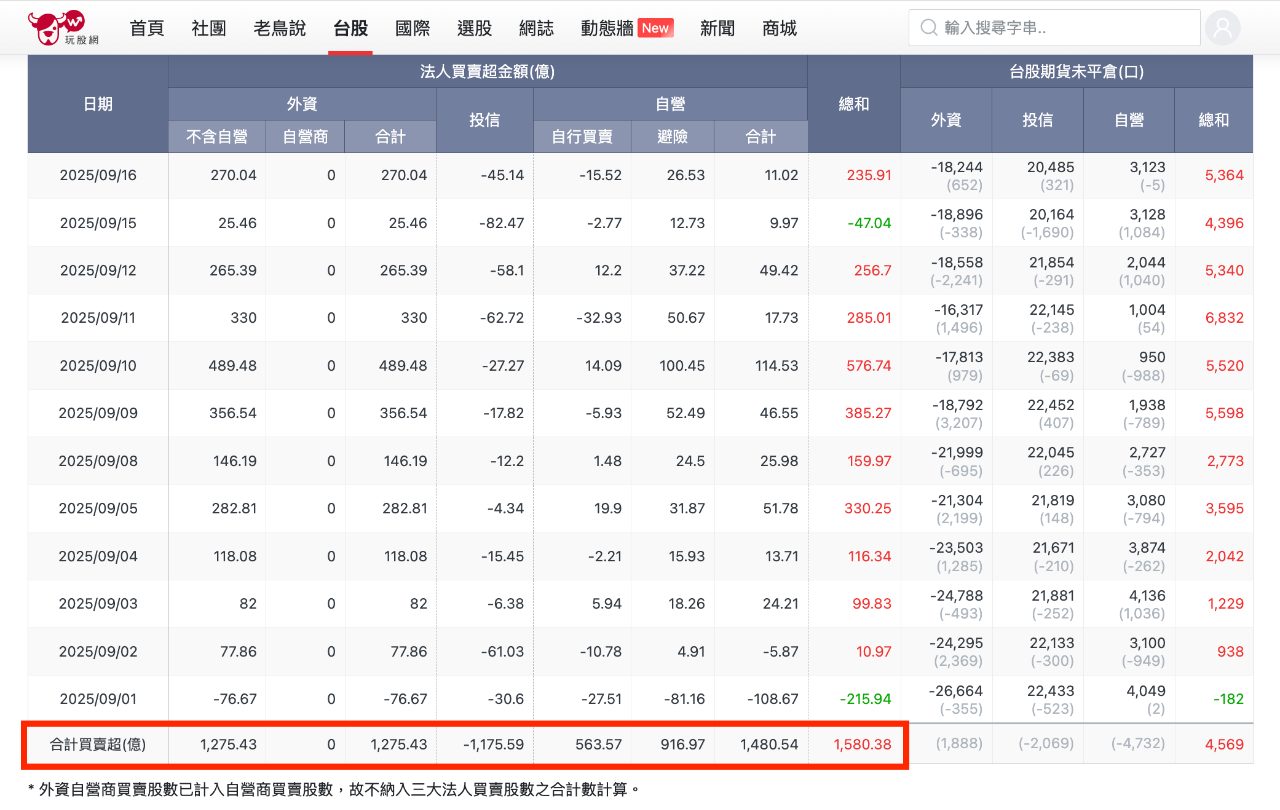Screen dimensions: 1280x810
Task: Open the 國際 menu item
Action: [x=413, y=28]
